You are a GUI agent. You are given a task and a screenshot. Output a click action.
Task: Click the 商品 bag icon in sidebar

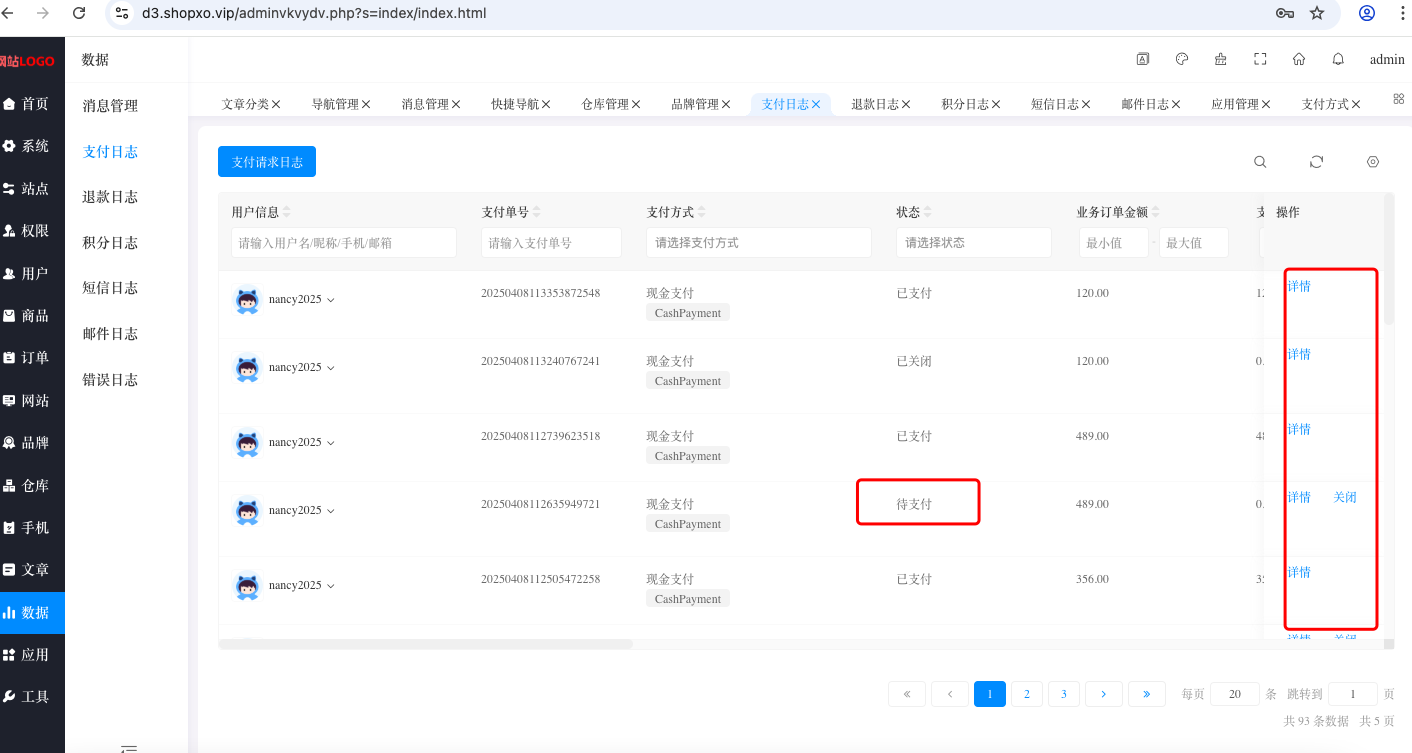tap(9, 315)
